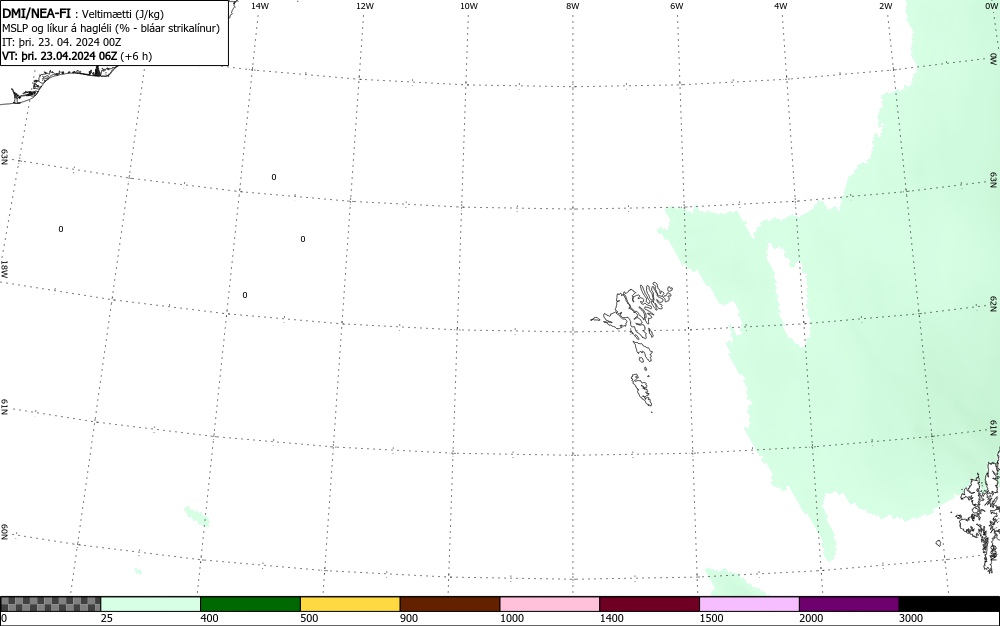Select the pink 1000–1400 legend swatch
Screen dimensions: 1000x626
(x=550, y=604)
